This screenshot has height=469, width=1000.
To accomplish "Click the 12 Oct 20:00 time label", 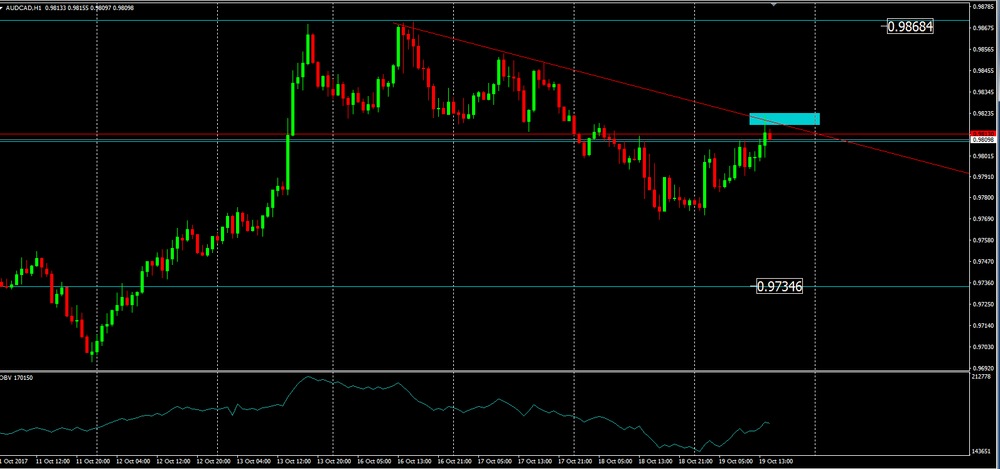I will pyautogui.click(x=213, y=460).
